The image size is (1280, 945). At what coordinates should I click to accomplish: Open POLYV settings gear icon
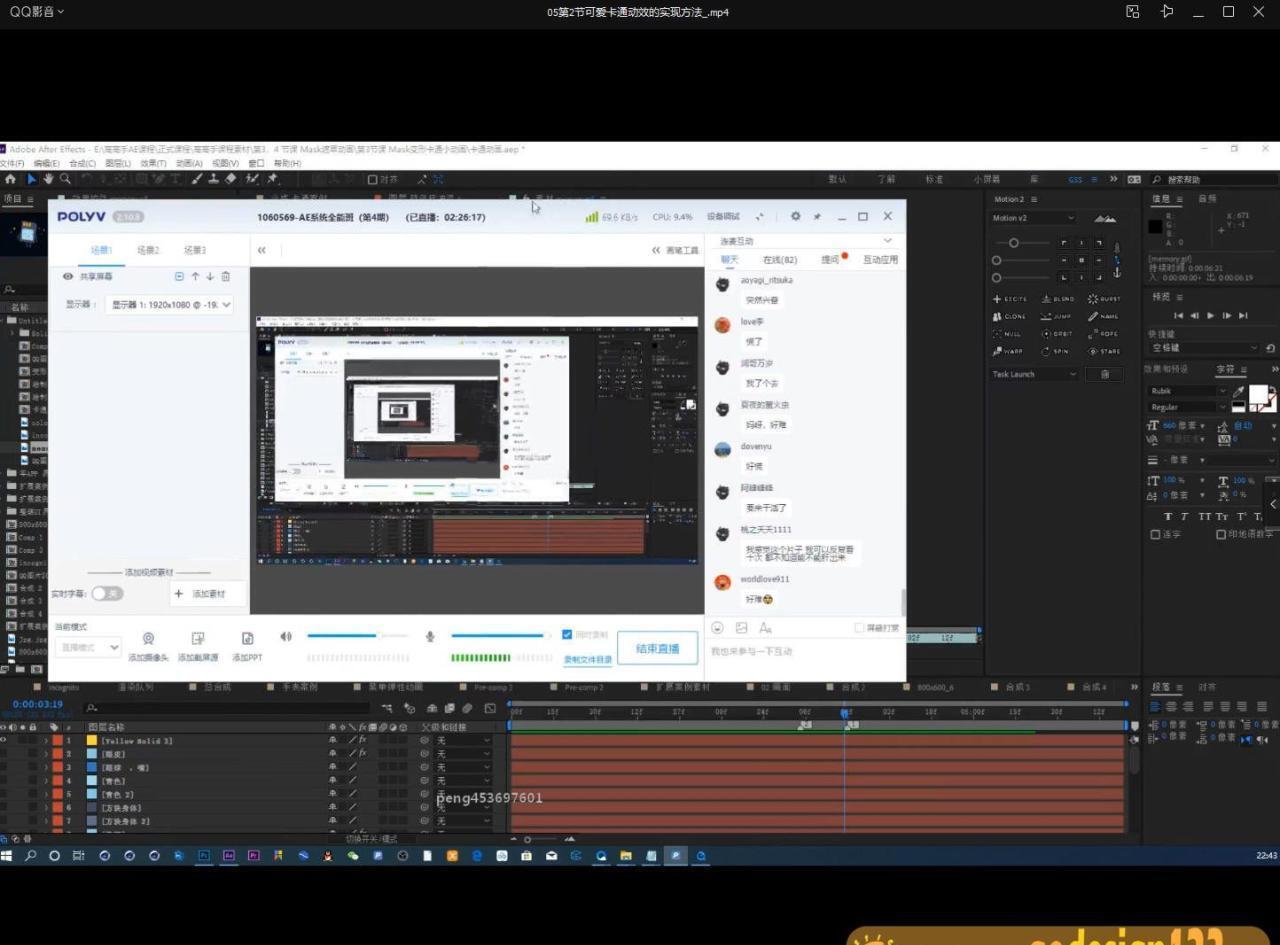[x=795, y=216]
